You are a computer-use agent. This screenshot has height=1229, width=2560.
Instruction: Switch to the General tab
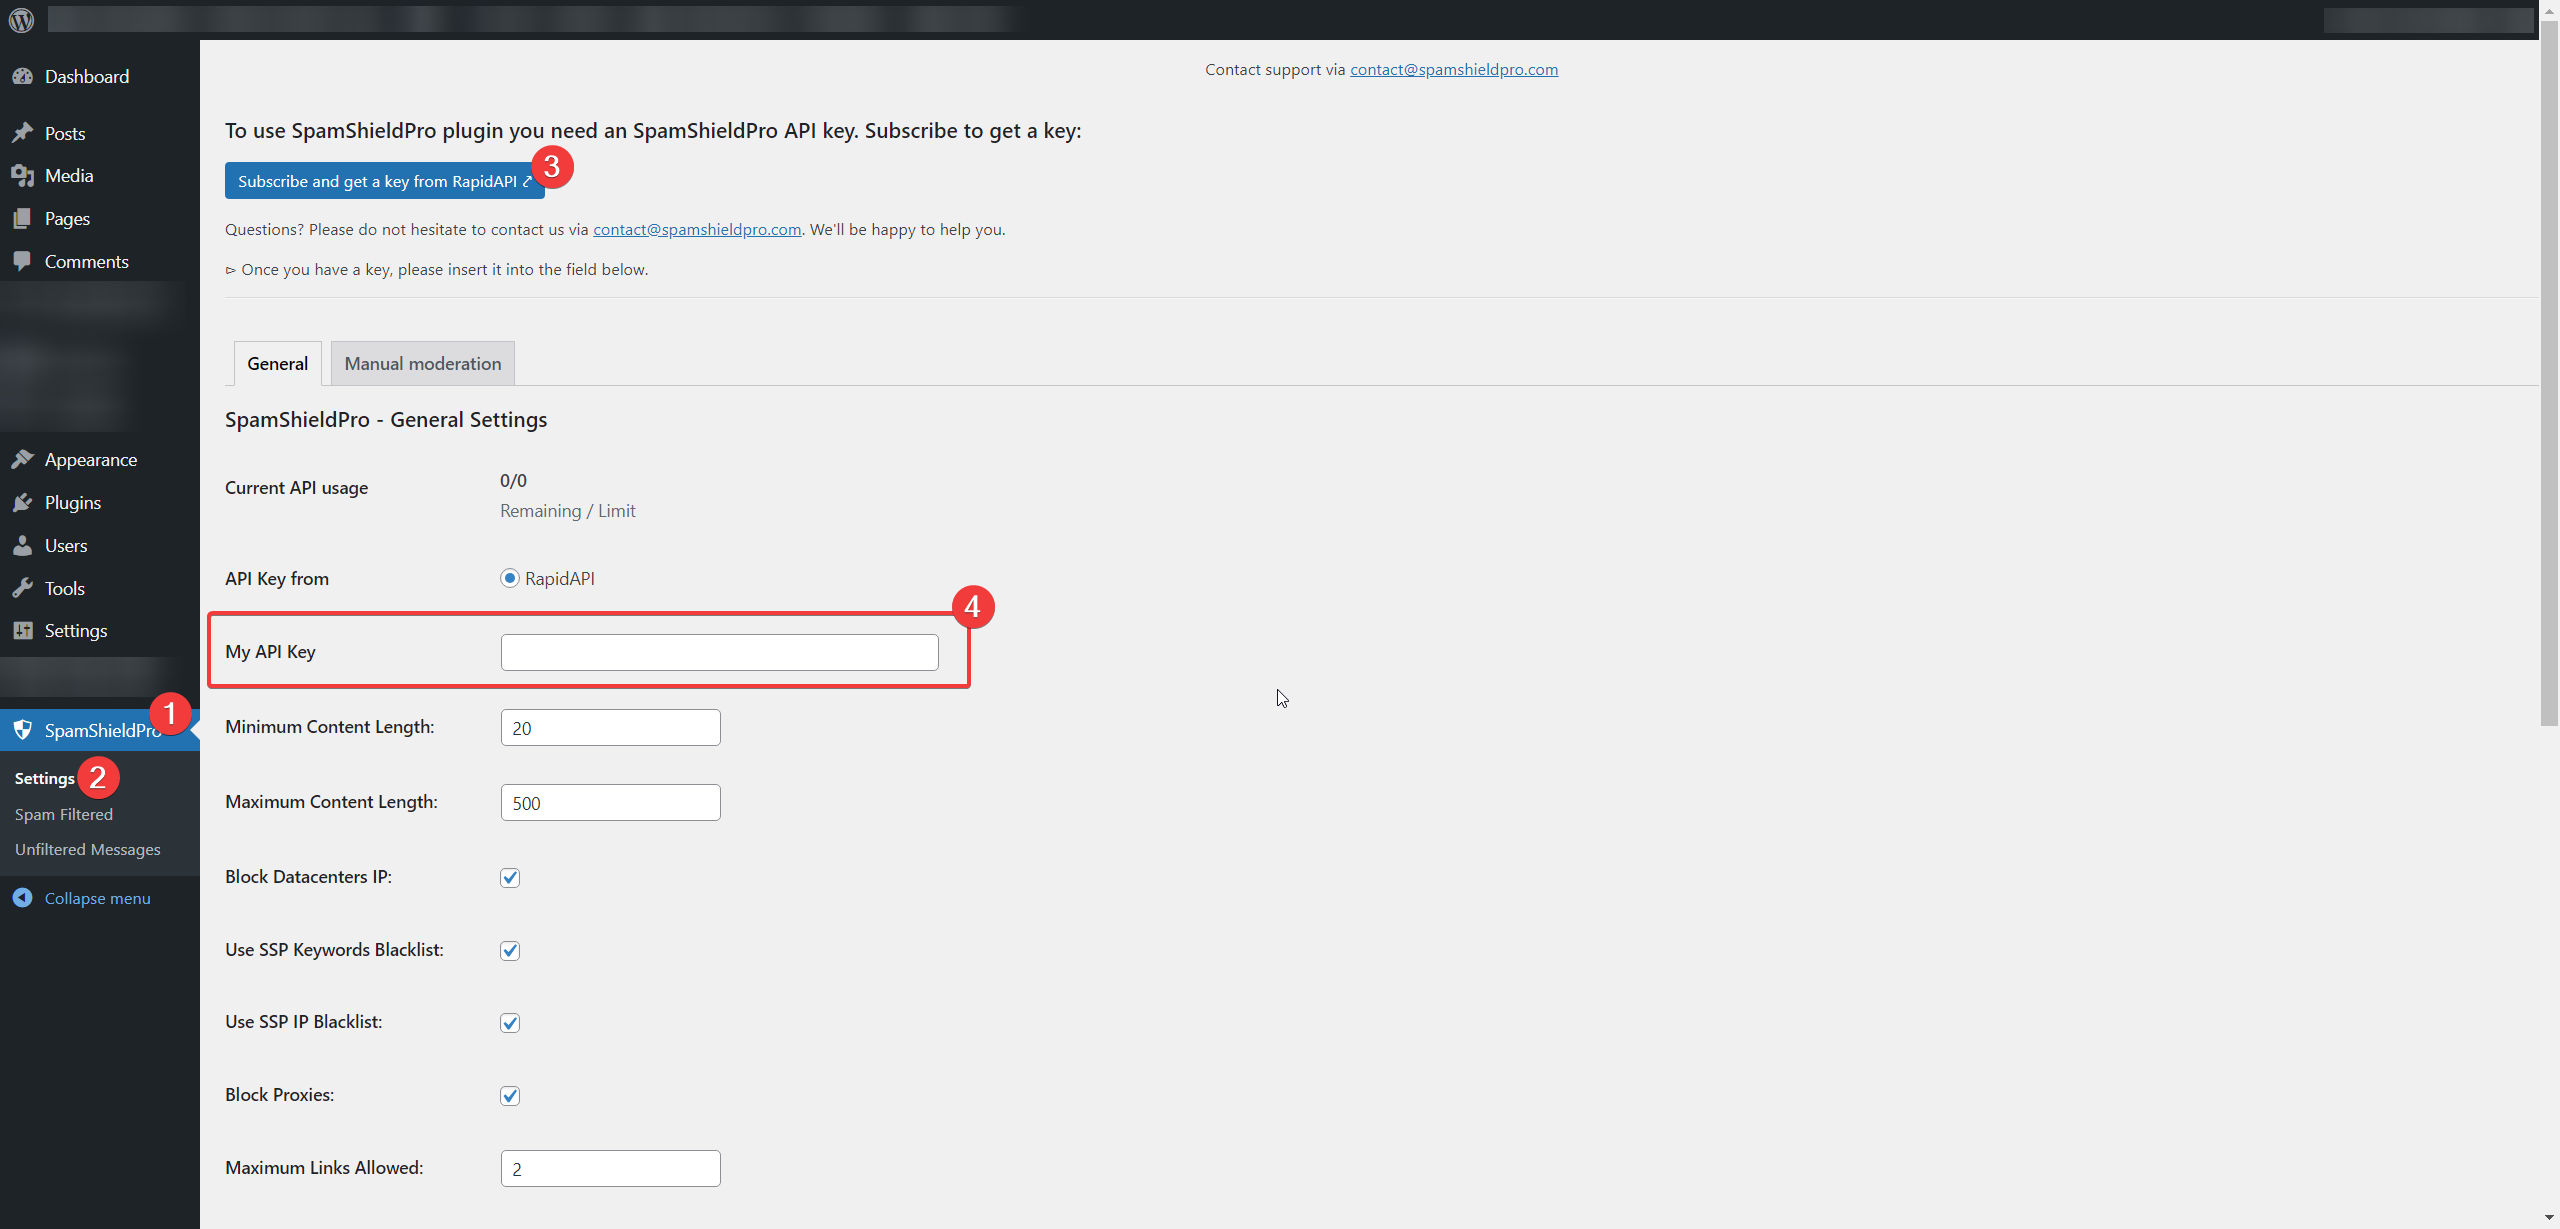click(278, 364)
